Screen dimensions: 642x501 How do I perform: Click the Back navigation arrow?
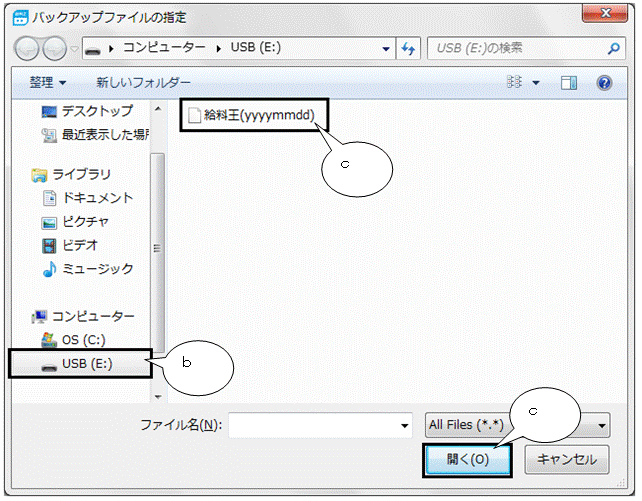tap(27, 49)
